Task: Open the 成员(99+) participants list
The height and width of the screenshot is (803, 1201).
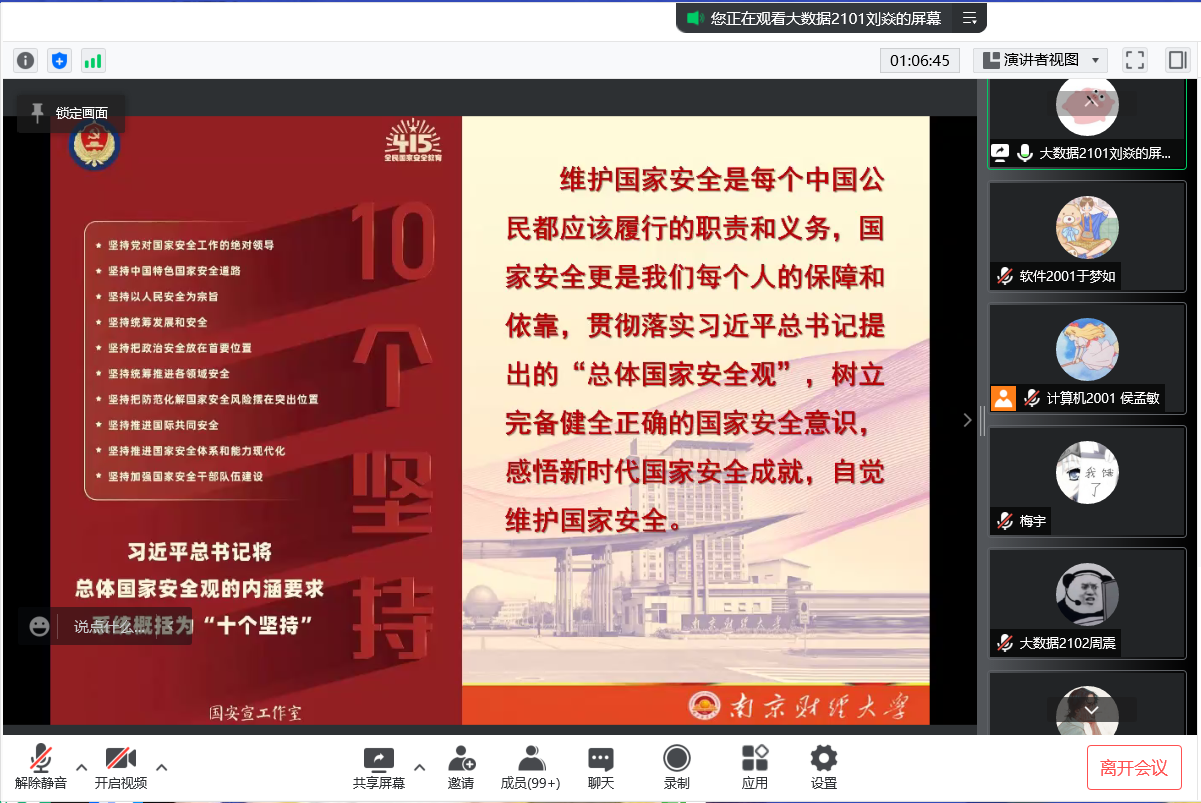Action: tap(531, 767)
